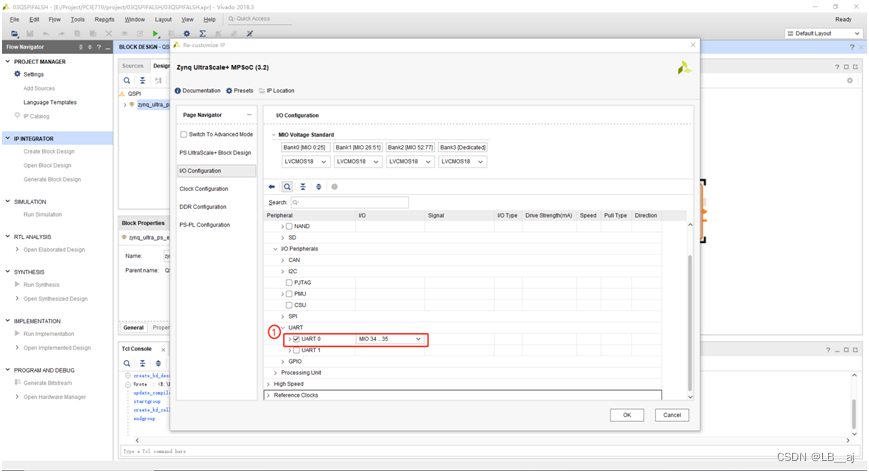This screenshot has width=869, height=473.
Task: Click the peripheral Search input field
Action: (349, 202)
